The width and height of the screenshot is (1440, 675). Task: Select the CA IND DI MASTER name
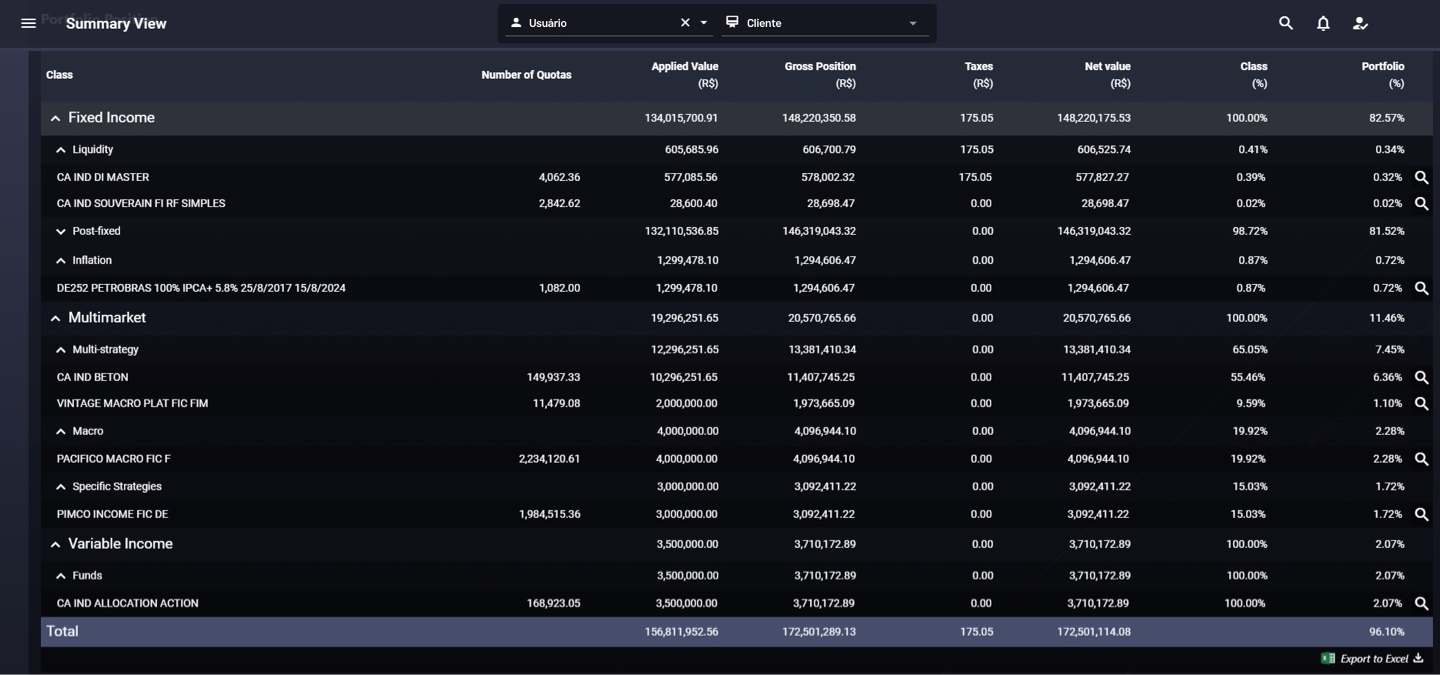click(103, 177)
